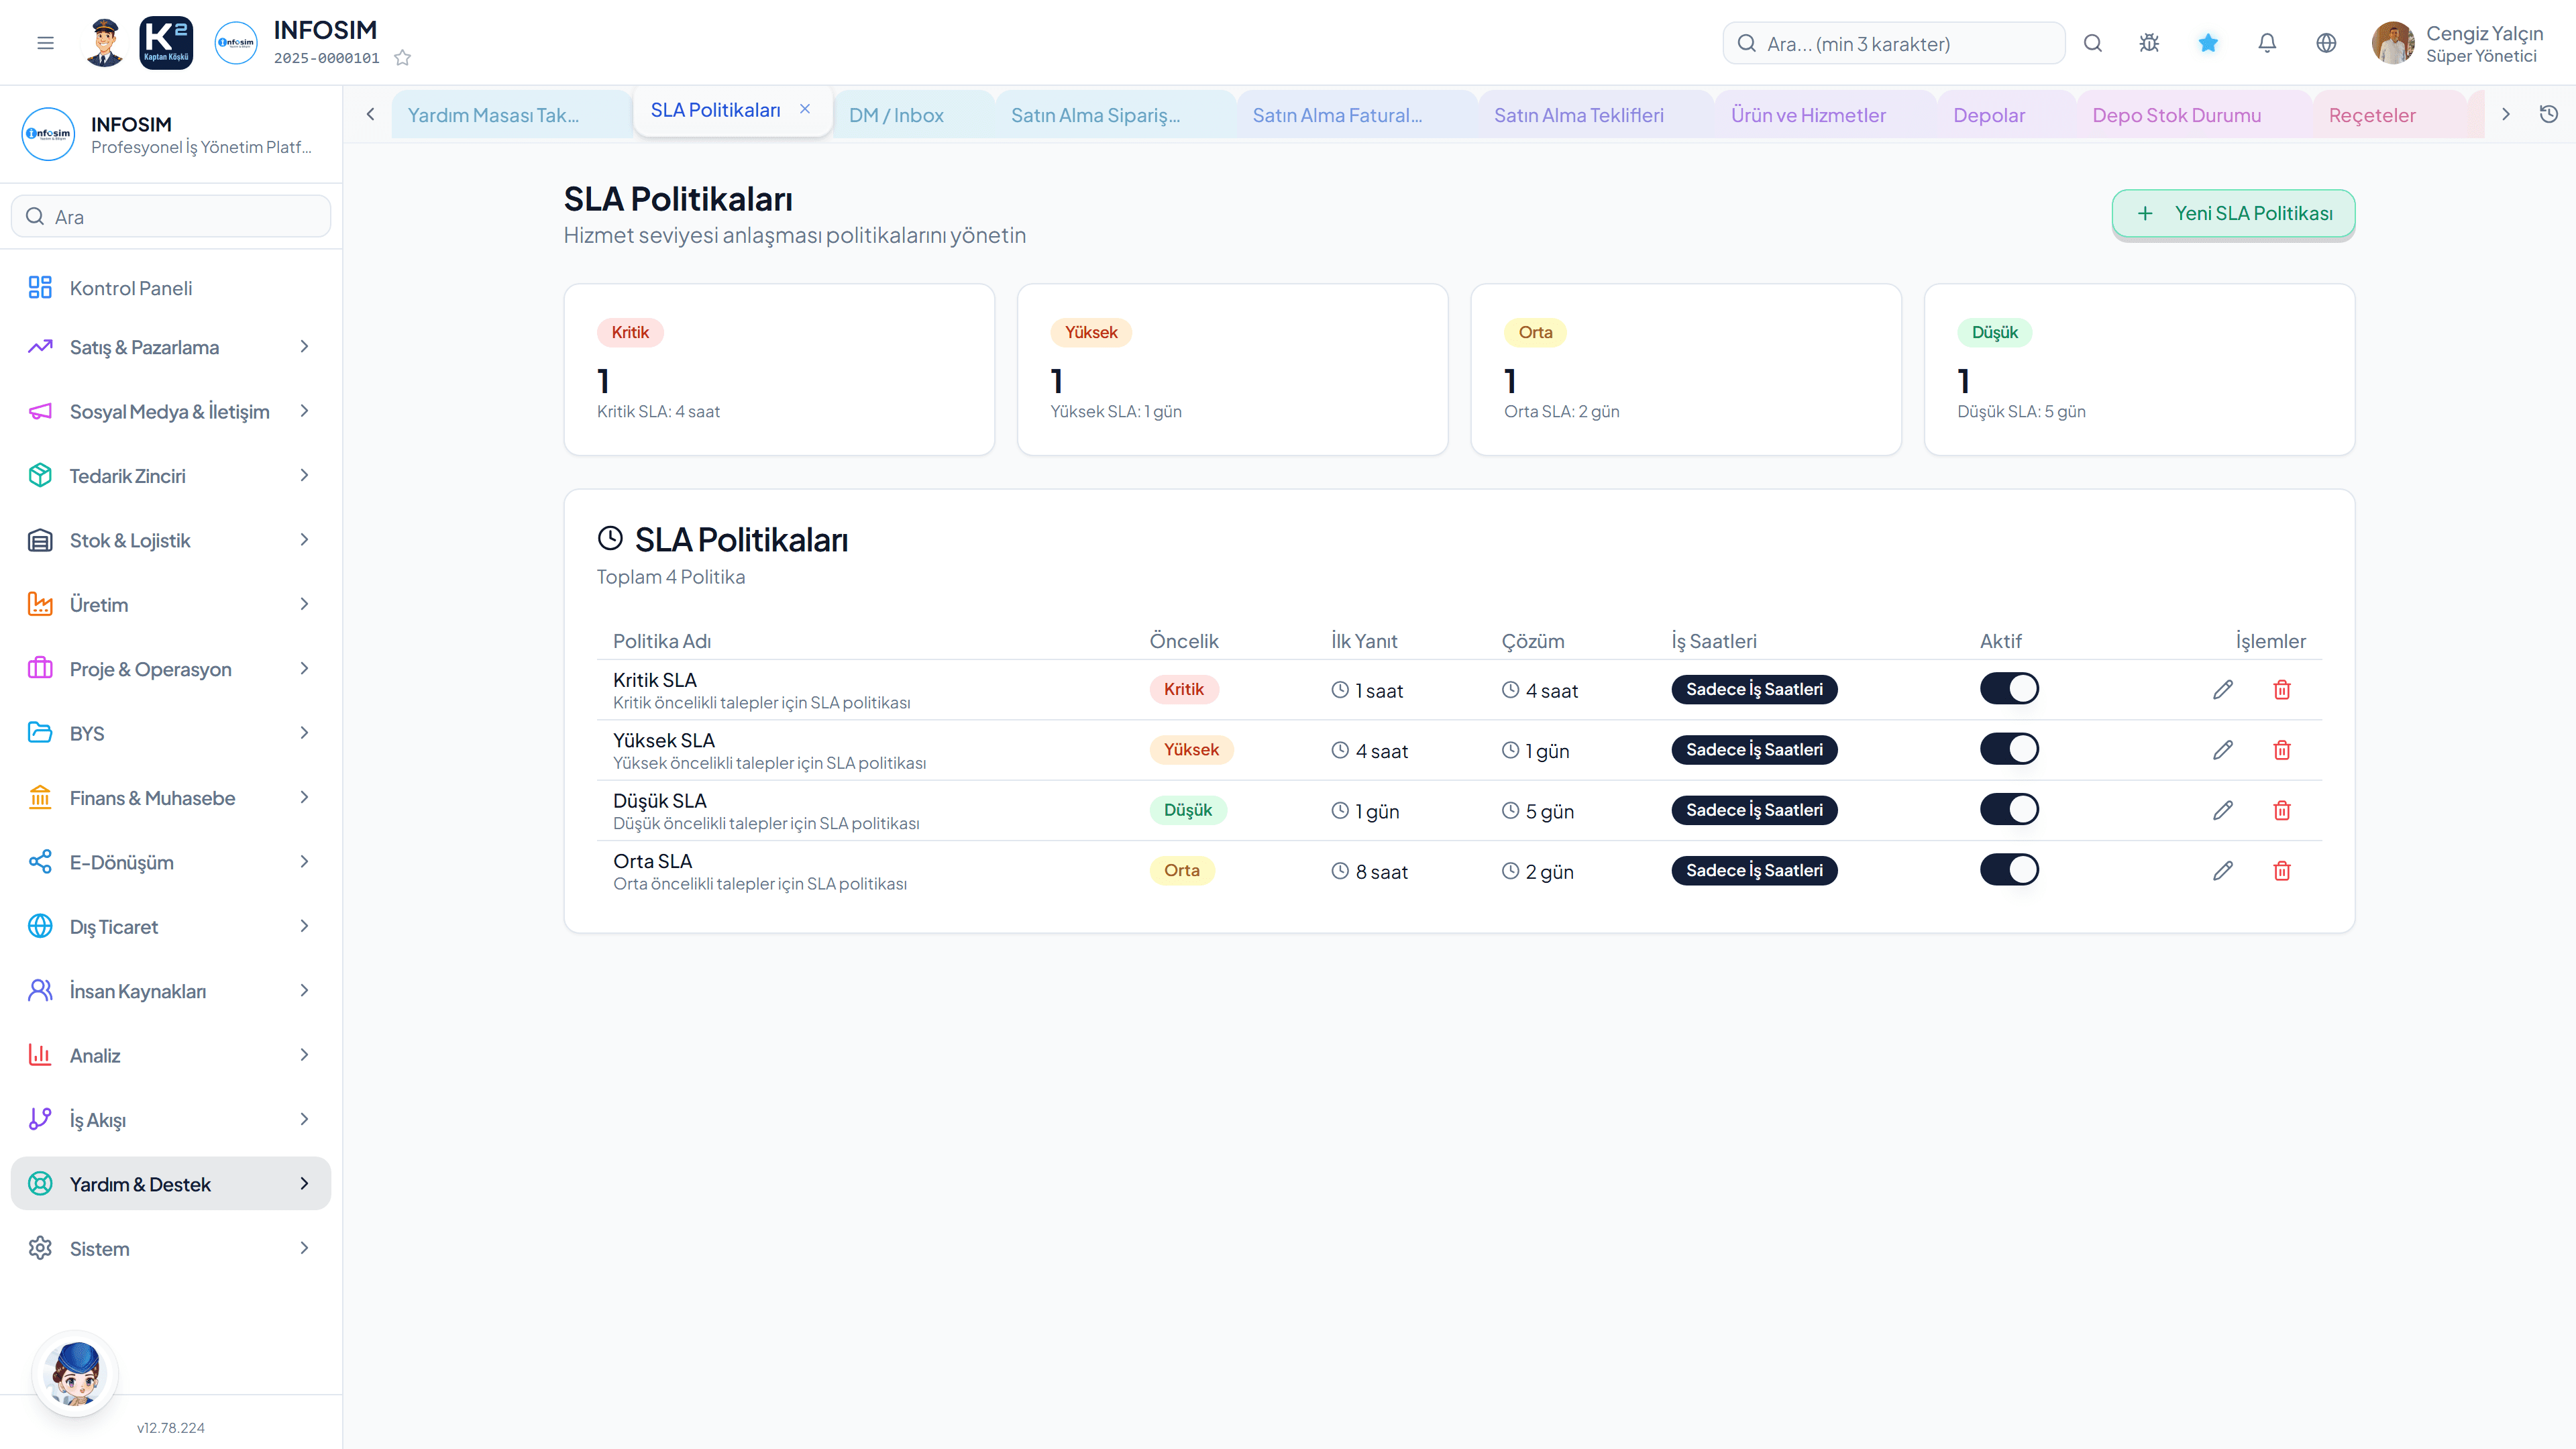Viewport: 2576px width, 1449px height.
Task: Expand E-Dönüşüm menu
Action: (x=170, y=862)
